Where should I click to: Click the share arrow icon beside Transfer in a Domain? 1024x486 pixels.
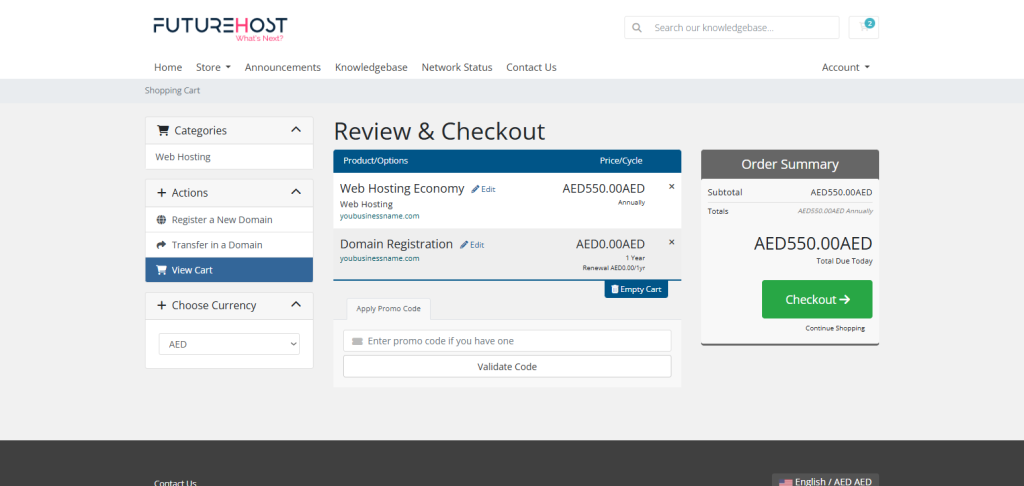click(x=161, y=245)
